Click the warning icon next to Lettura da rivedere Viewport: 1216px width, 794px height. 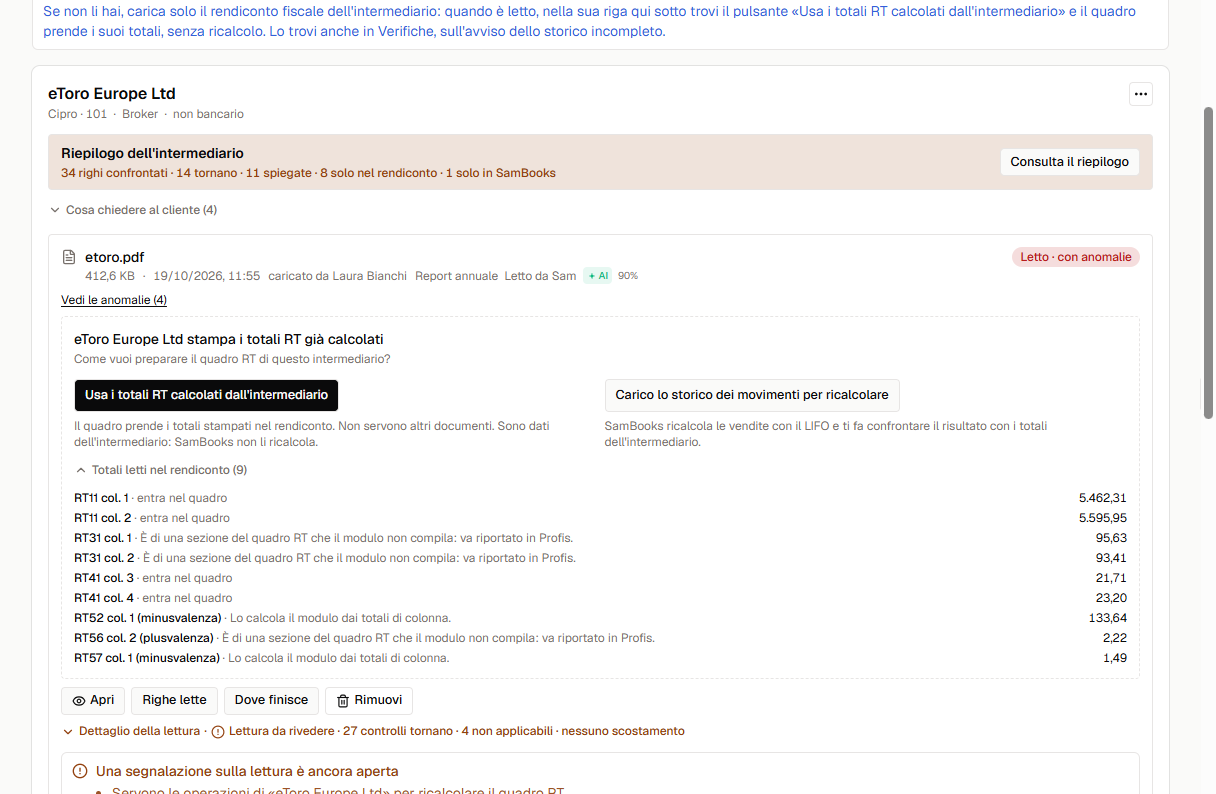pyautogui.click(x=218, y=731)
